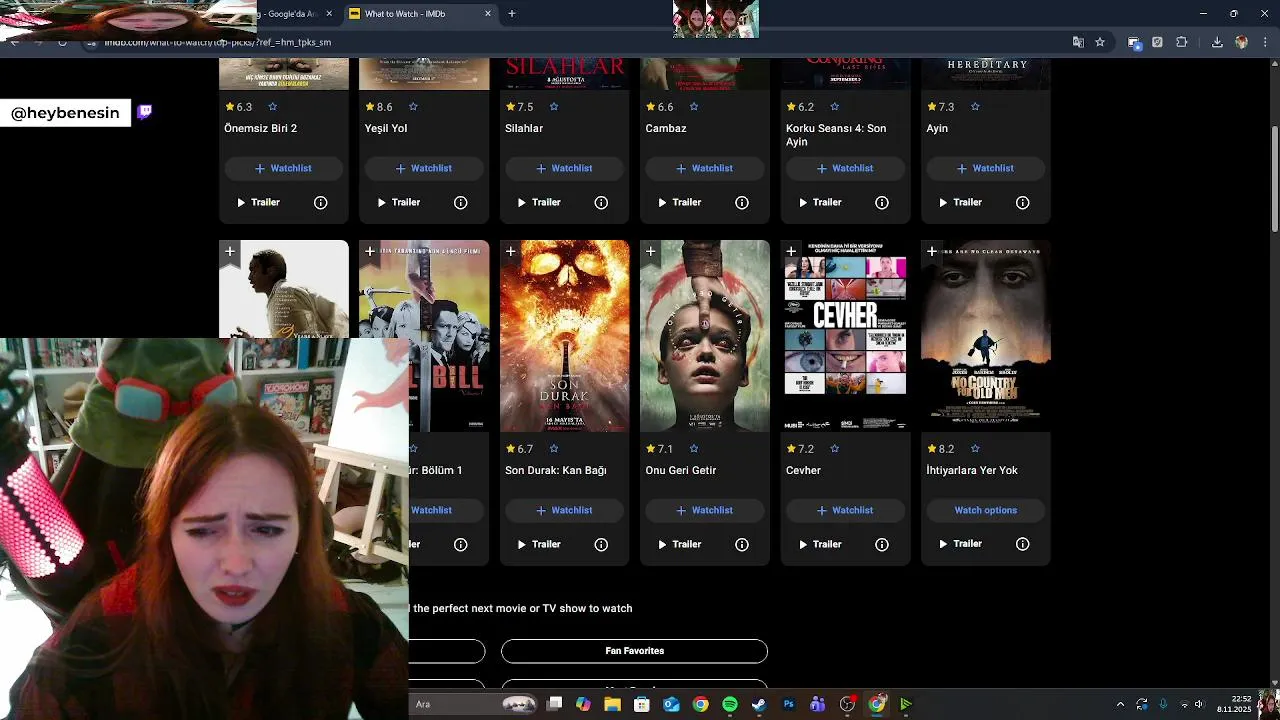Viewport: 1280px width, 720px height.
Task: Toggle bookmark ribbon on Onu Geri Getir poster
Action: pos(651,252)
